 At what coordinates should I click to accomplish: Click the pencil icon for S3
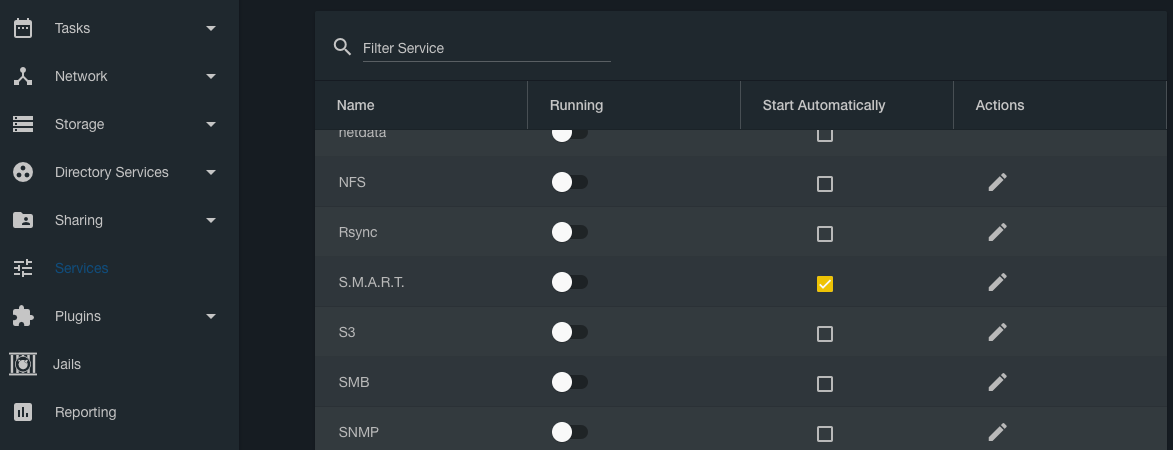click(x=997, y=332)
